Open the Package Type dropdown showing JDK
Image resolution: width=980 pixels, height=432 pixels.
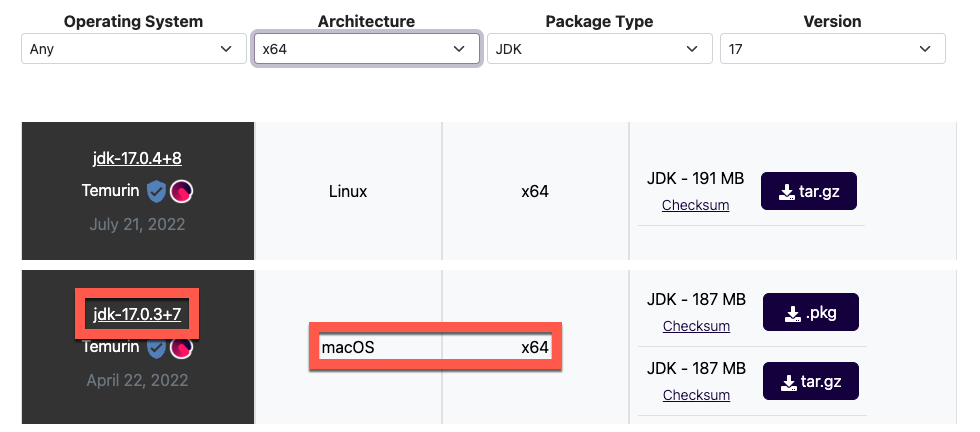[600, 49]
